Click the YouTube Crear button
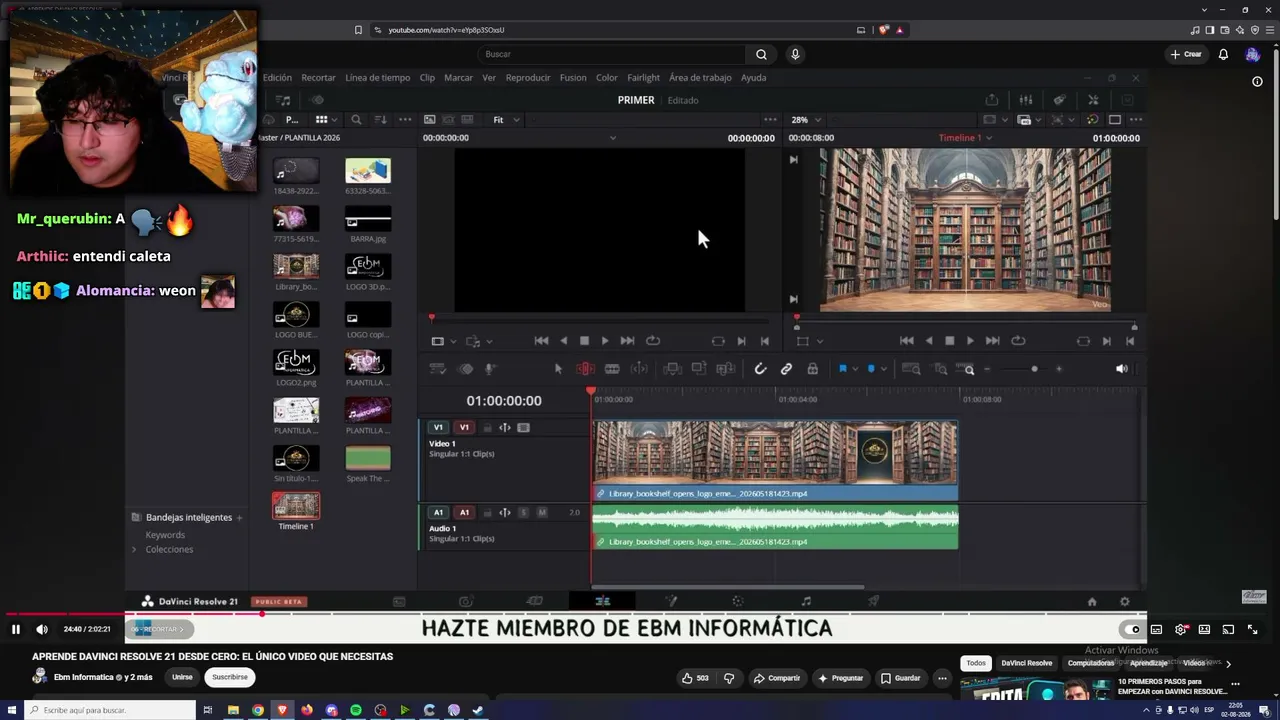Viewport: 1280px width, 720px height. point(1186,54)
